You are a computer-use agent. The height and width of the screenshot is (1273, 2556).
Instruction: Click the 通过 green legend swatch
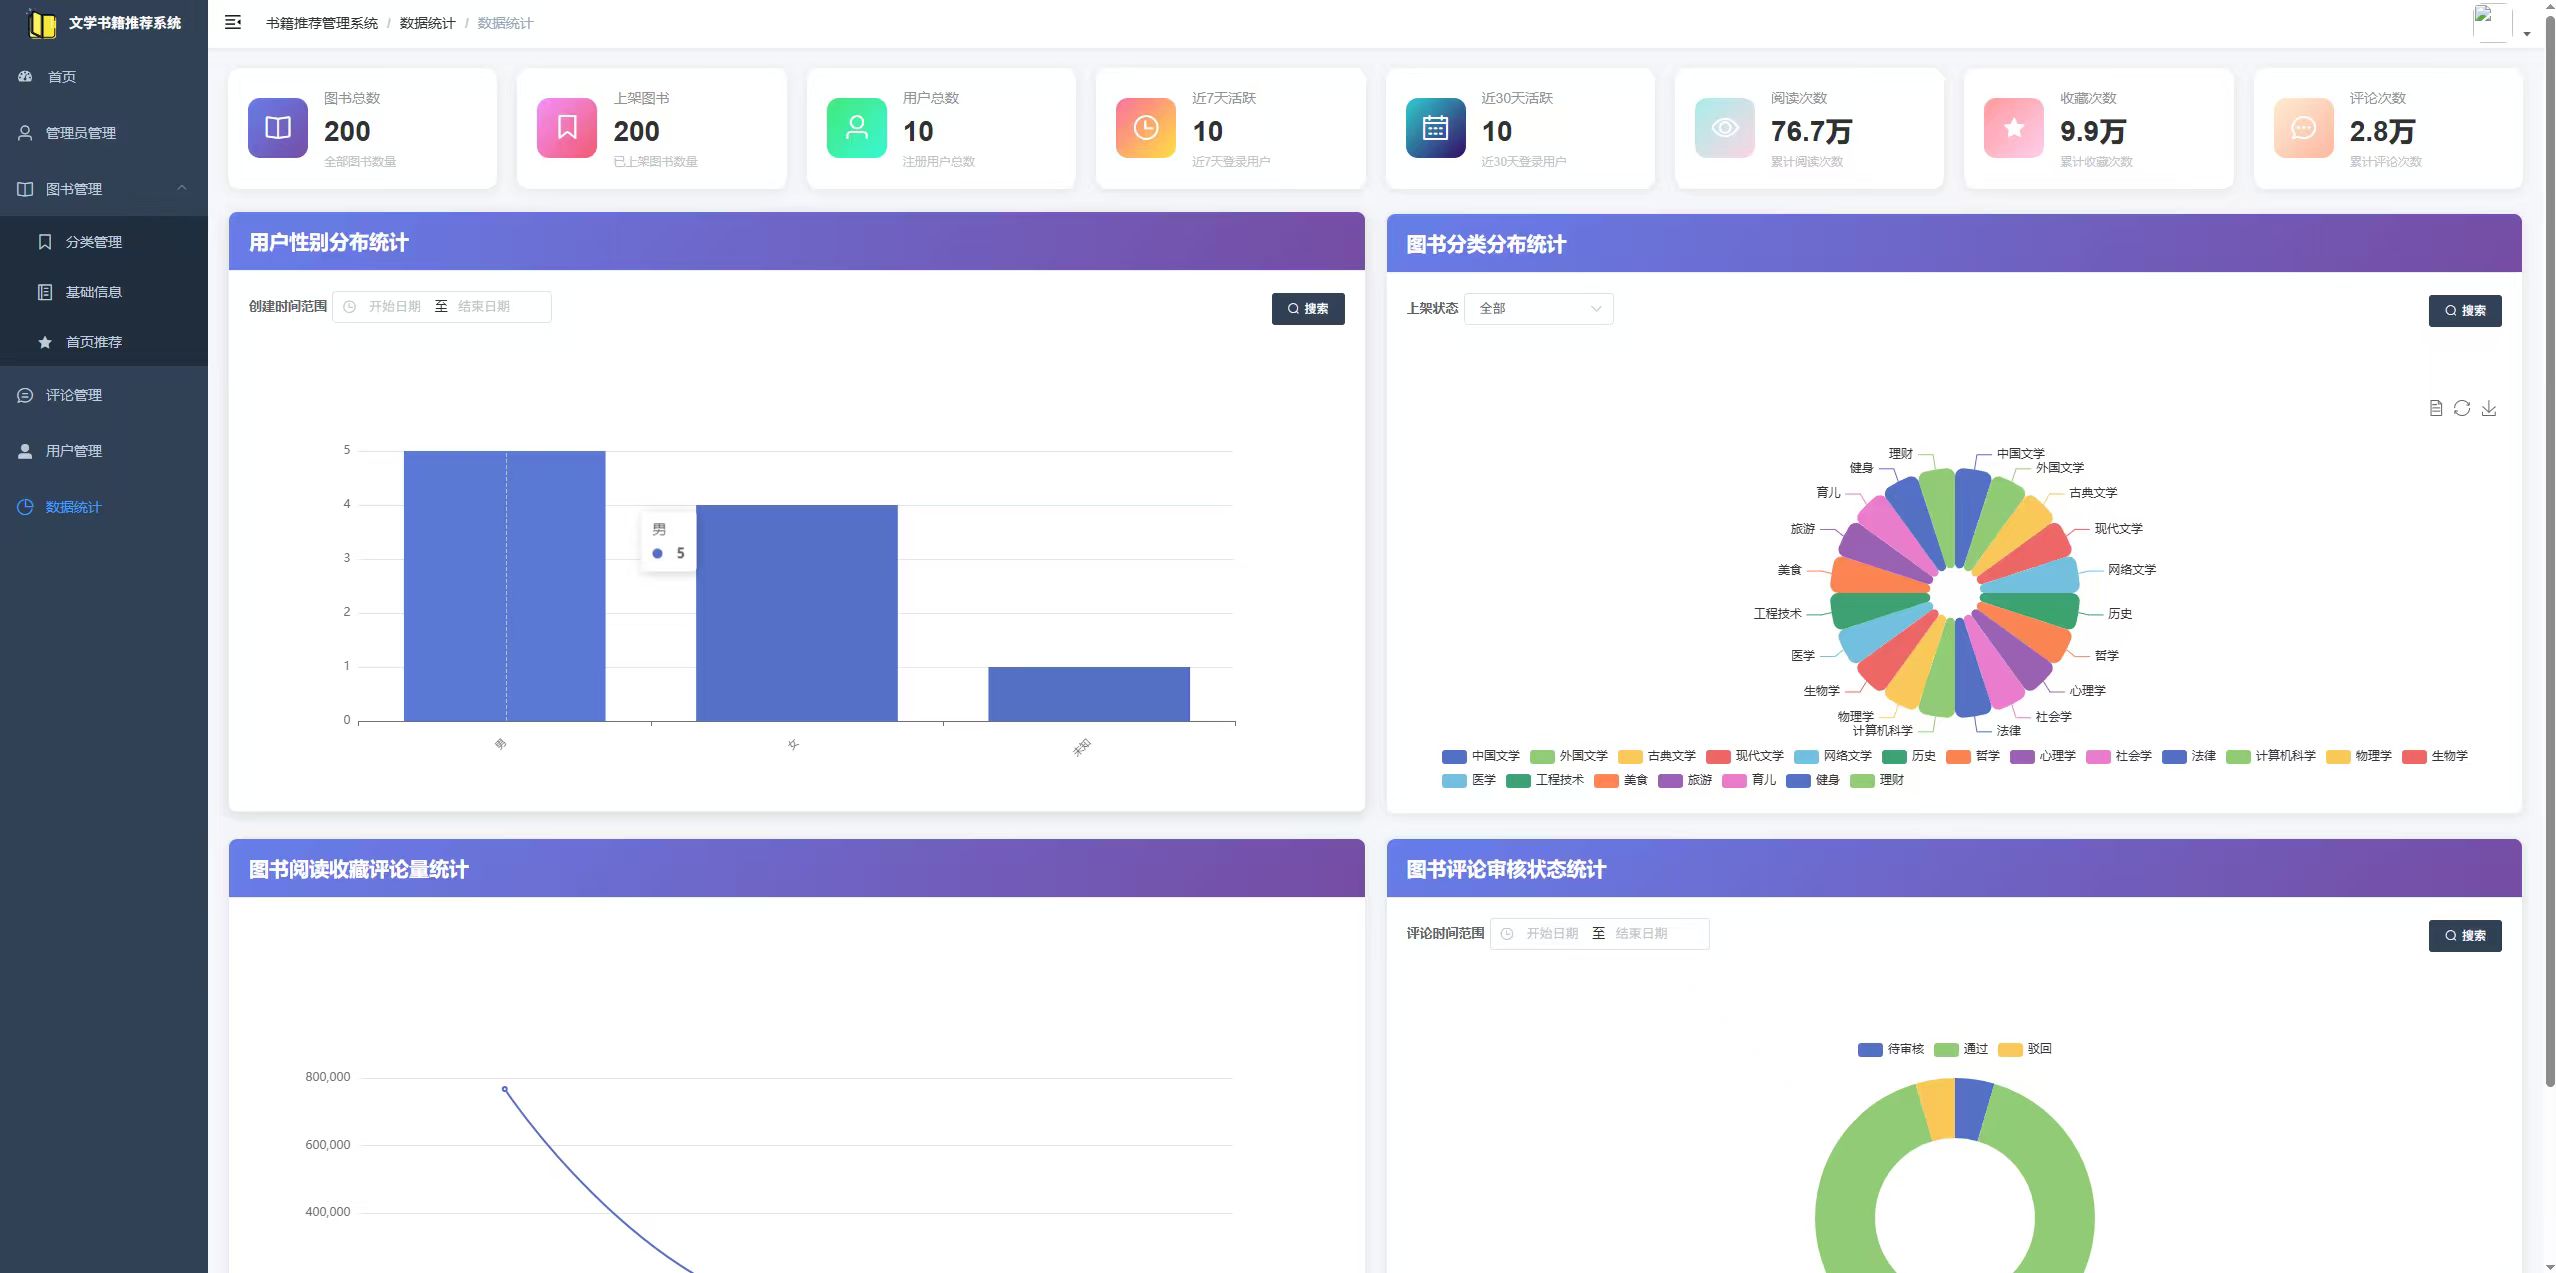pos(1946,1050)
